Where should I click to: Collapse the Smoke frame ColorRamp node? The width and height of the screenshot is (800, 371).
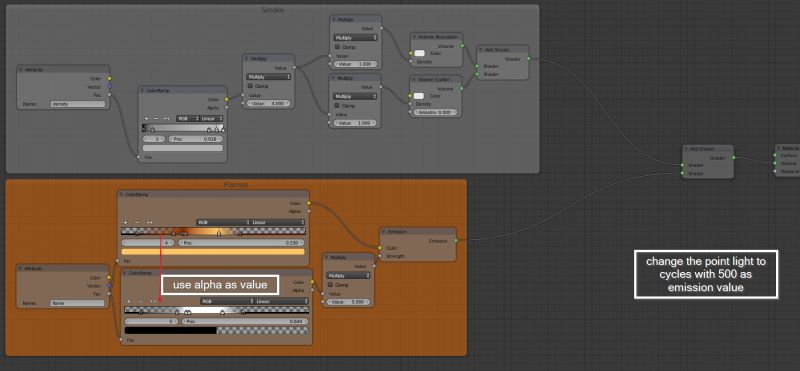[x=142, y=90]
